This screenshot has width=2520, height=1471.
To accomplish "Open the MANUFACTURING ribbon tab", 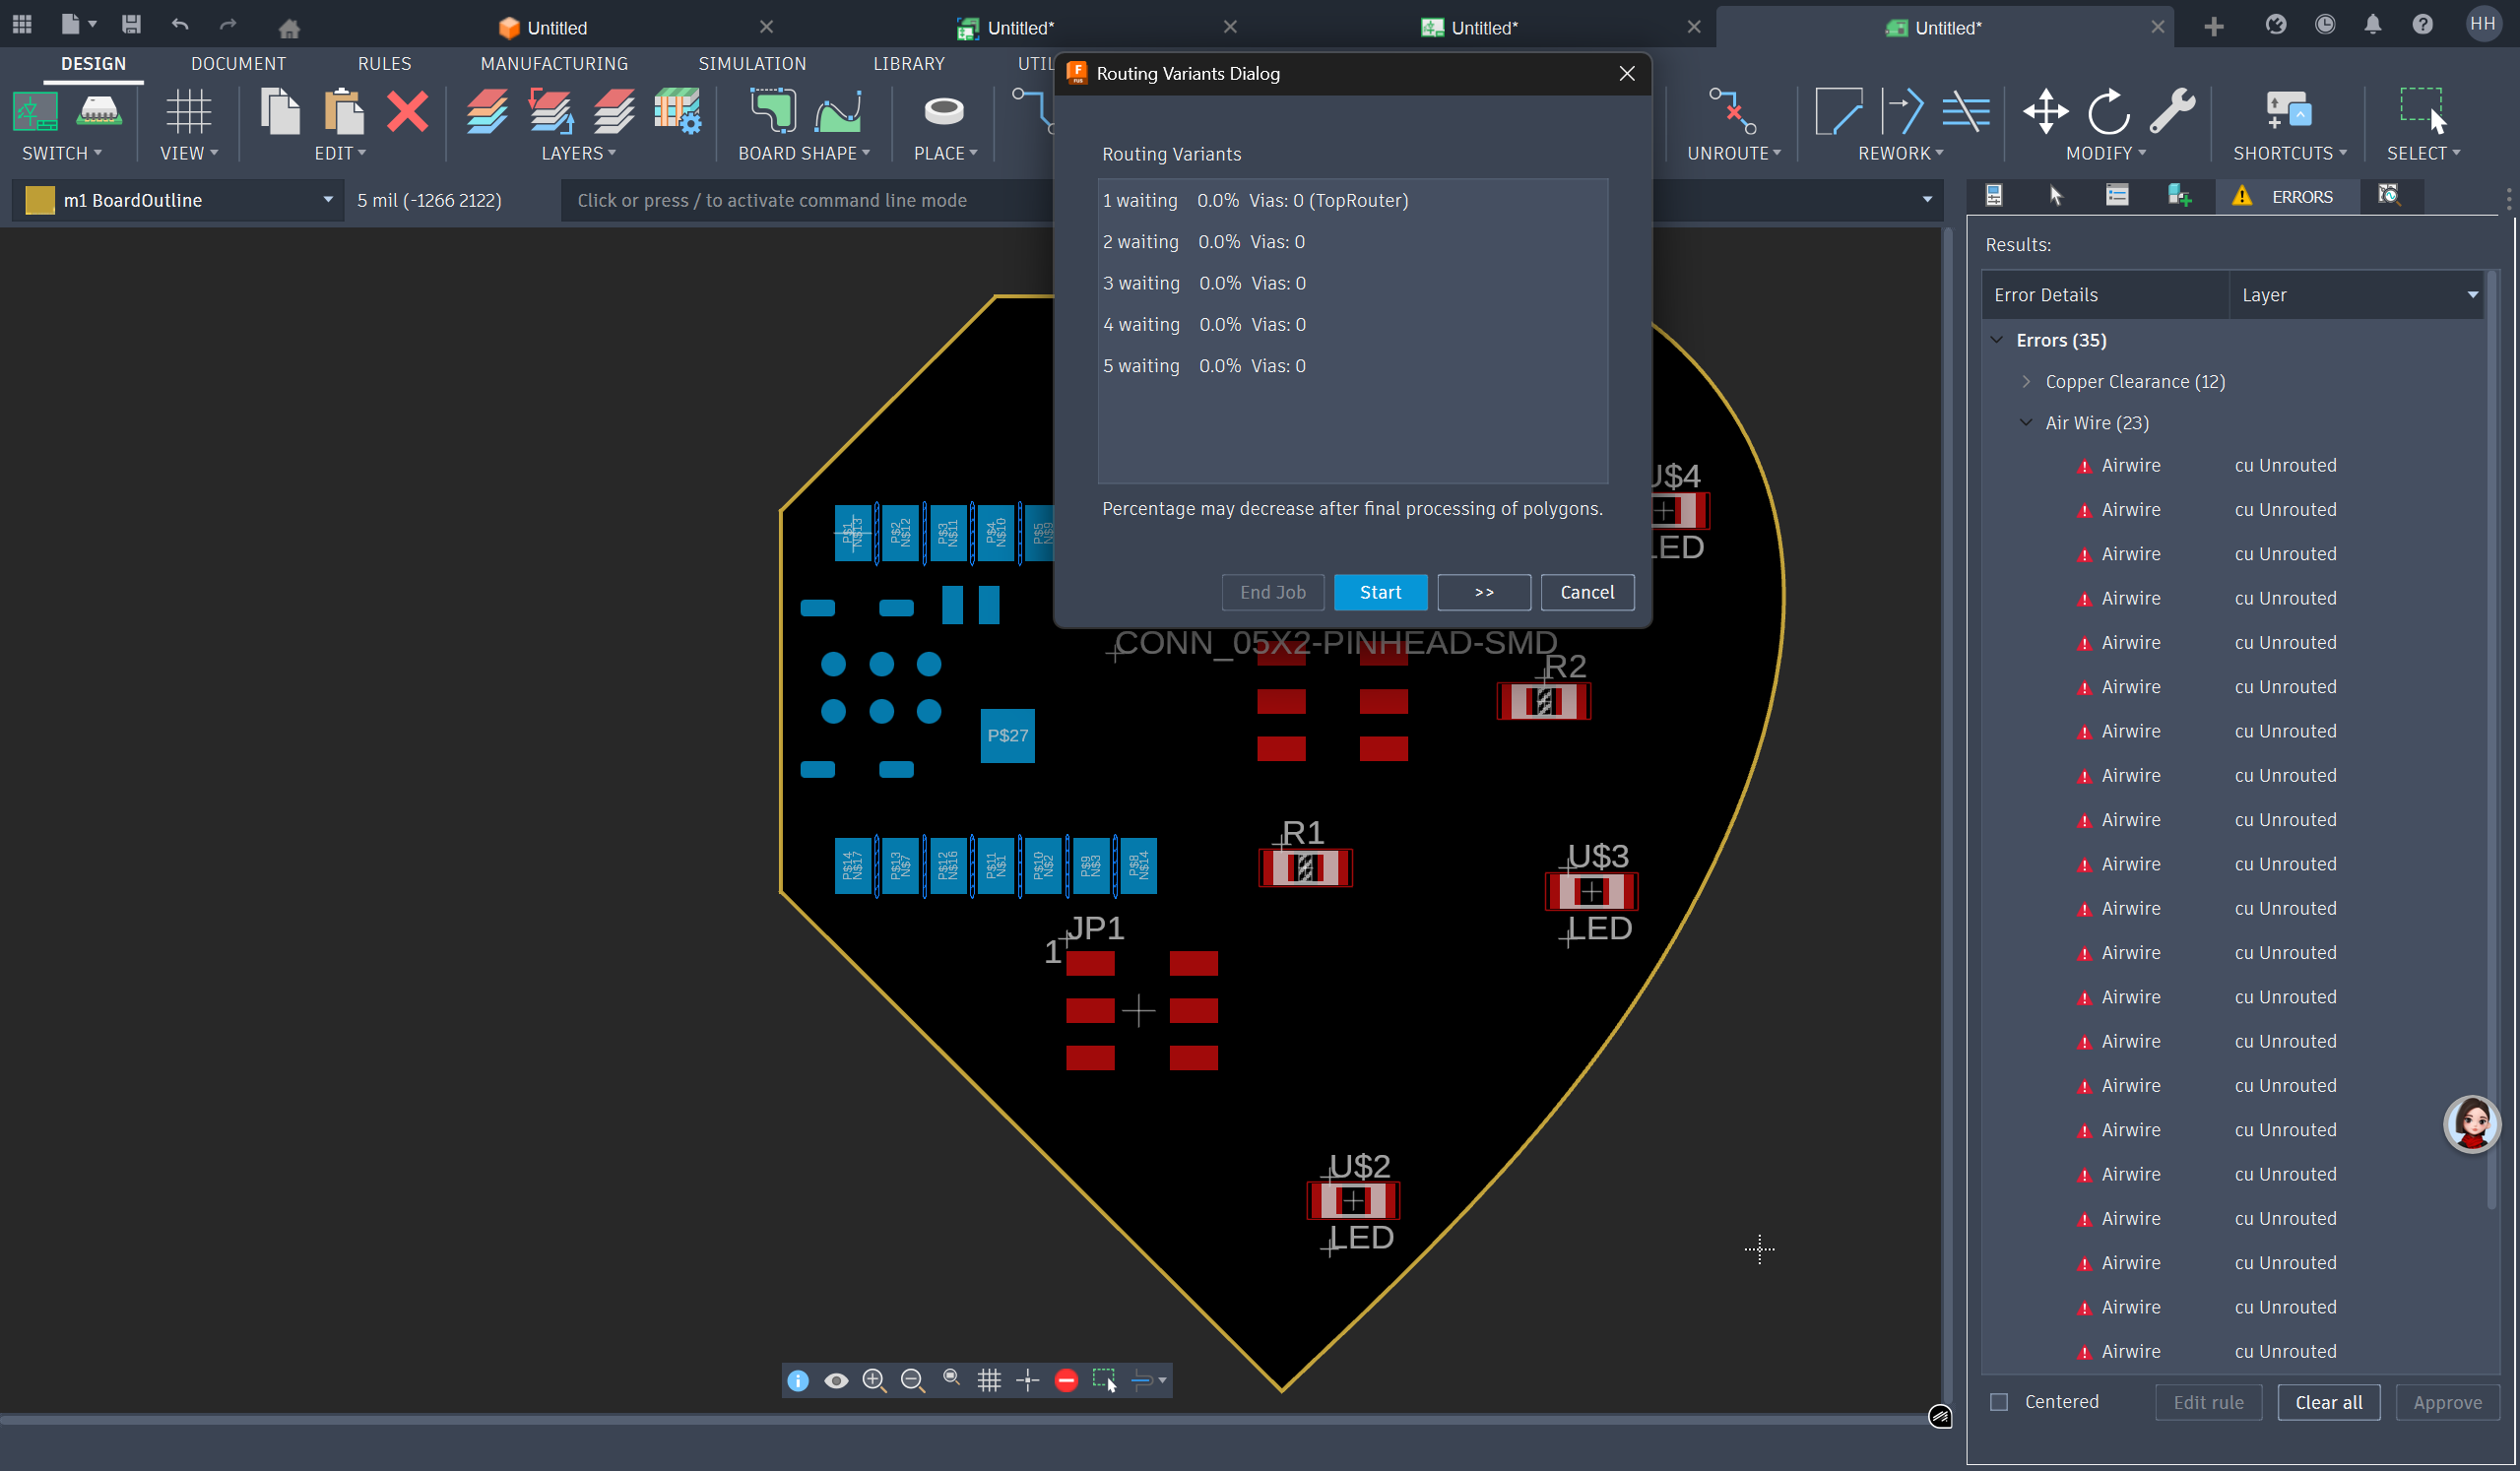I will pos(554,63).
